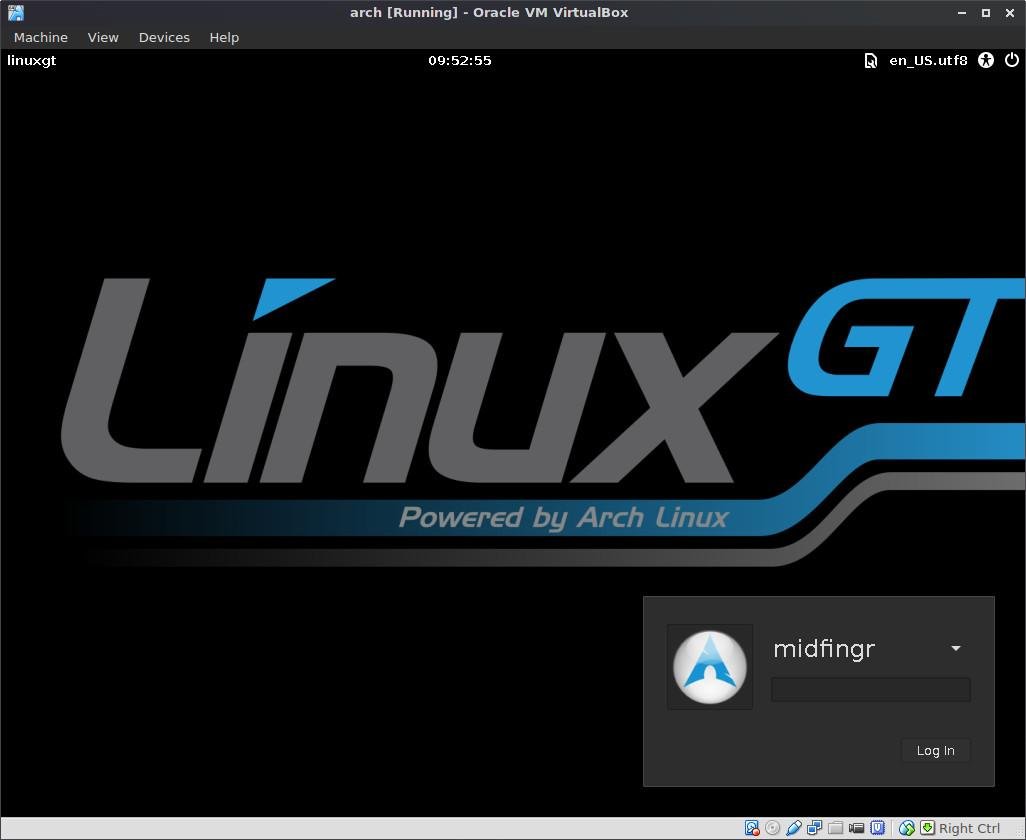This screenshot has height=840, width=1026.
Task: Click the Log In button
Action: coord(934,750)
